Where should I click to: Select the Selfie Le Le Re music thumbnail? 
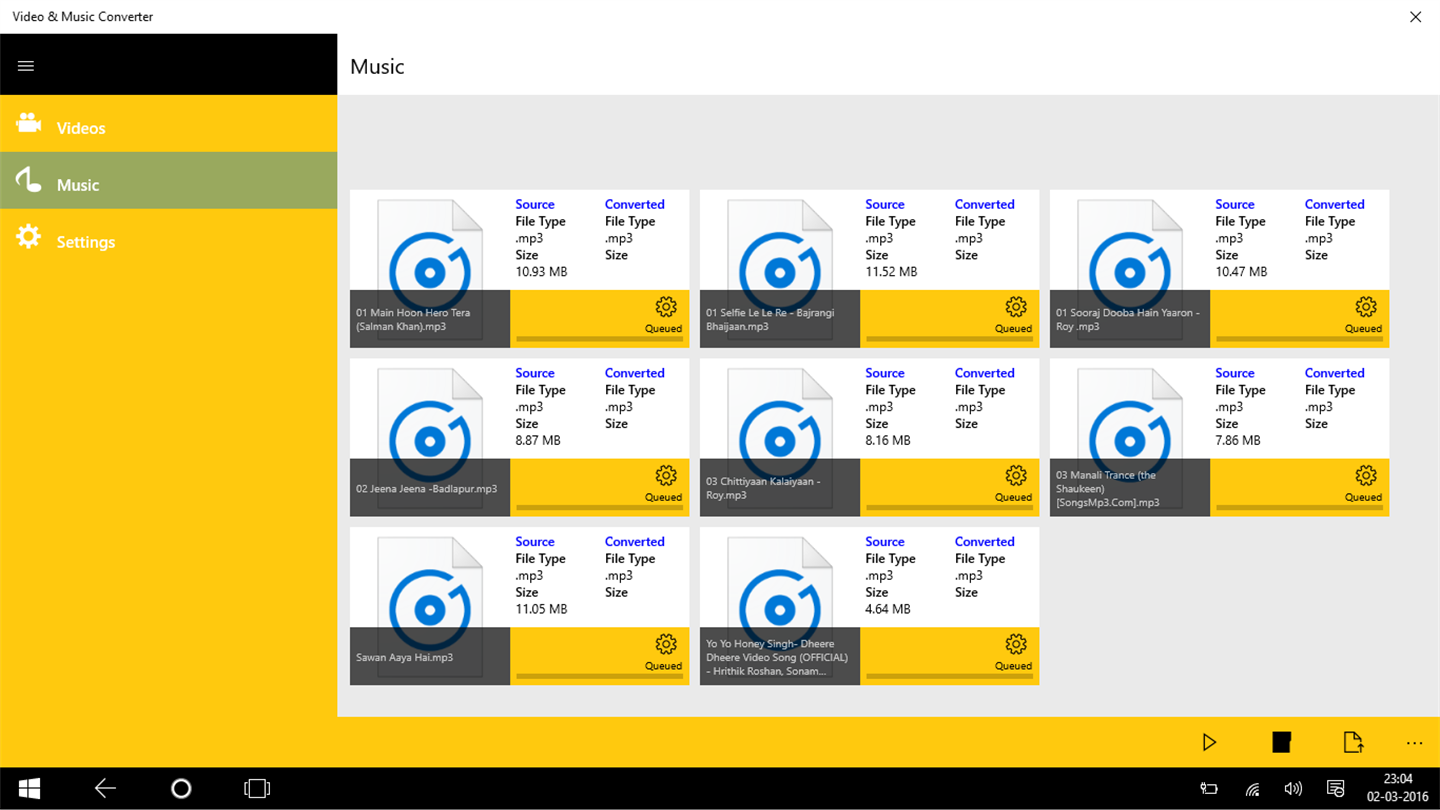(x=780, y=269)
